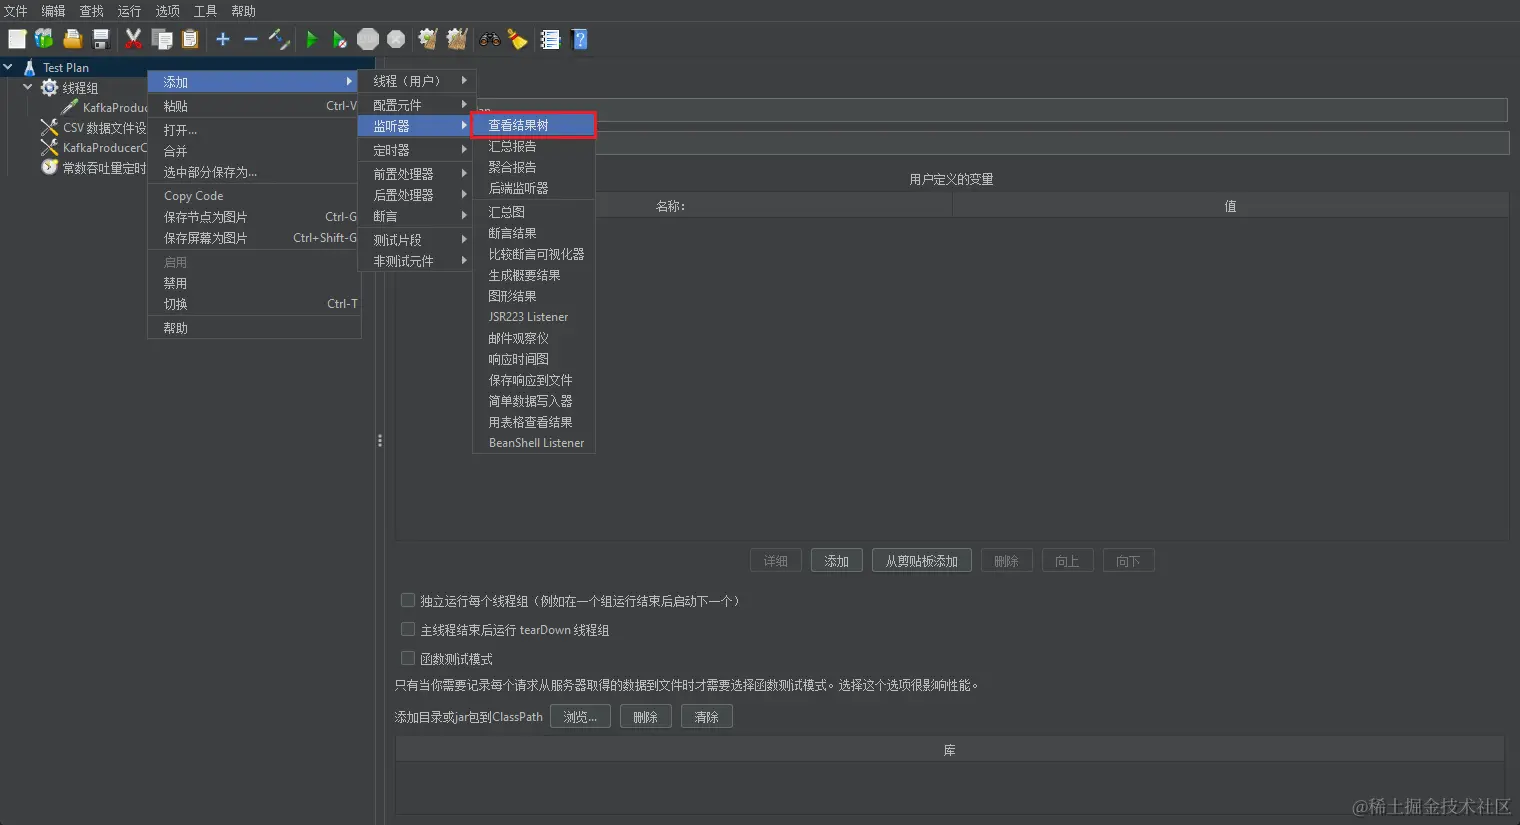Select the 常数吞吐量定时 clock icon
The width and height of the screenshot is (1520, 825).
pyautogui.click(x=49, y=168)
